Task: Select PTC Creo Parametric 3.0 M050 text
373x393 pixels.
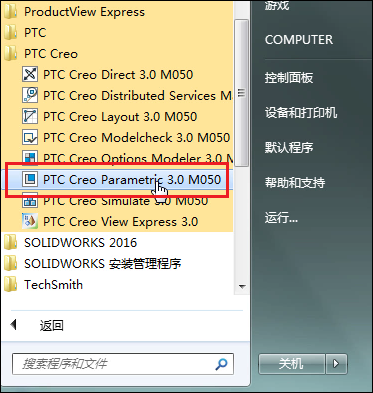Action: [132, 180]
